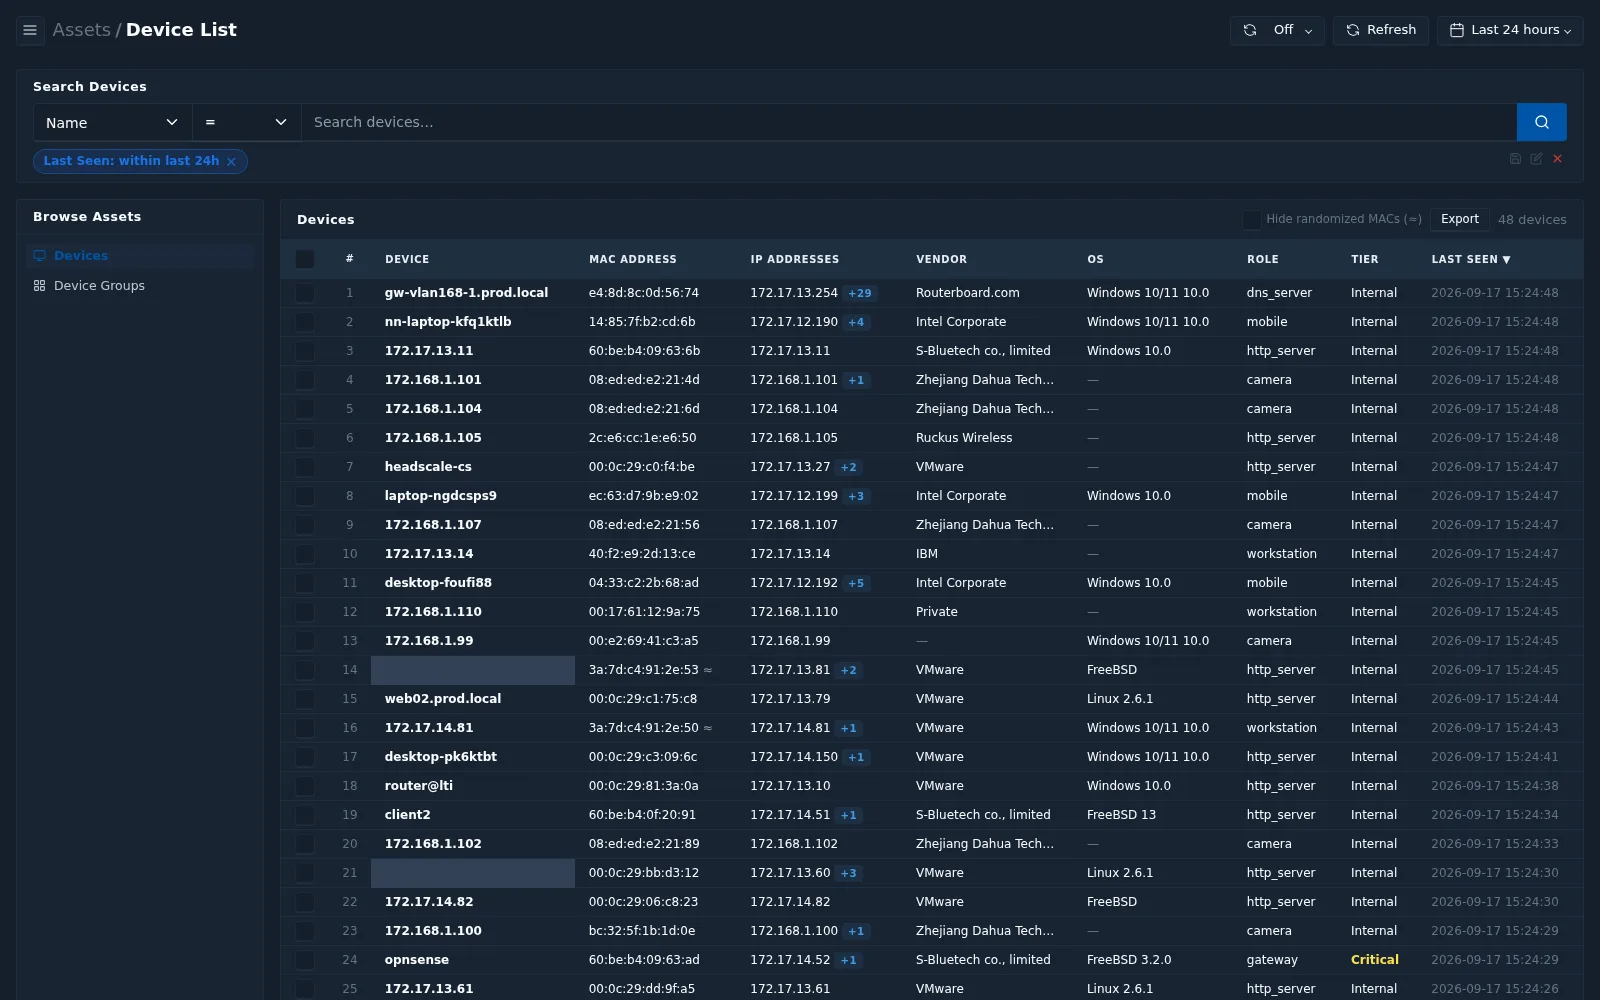Open device nn-laptop-kfq1ktlb

(x=448, y=322)
